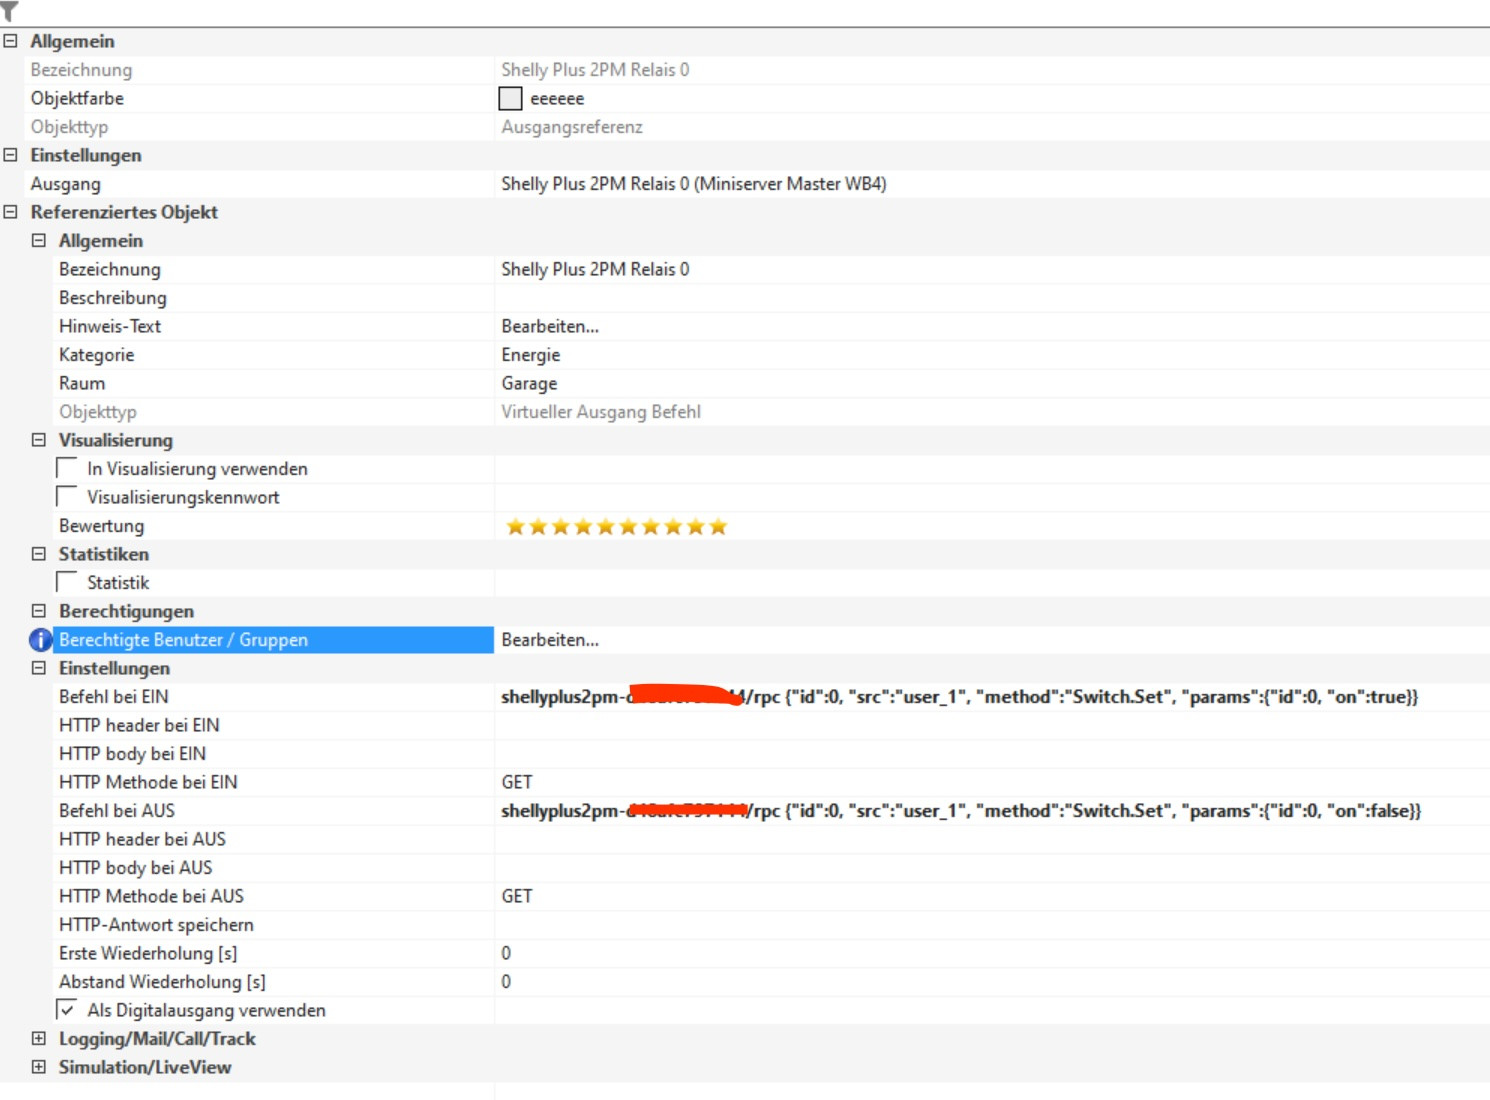Click greyed top Bezeichnung value Shelly Plus 2PM Relais 0
1490x1100 pixels.
[595, 70]
